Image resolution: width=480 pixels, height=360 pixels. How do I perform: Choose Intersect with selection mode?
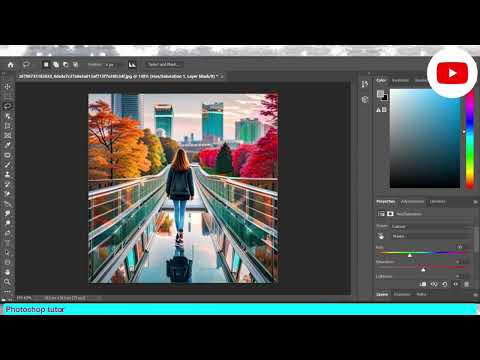[x=76, y=65]
